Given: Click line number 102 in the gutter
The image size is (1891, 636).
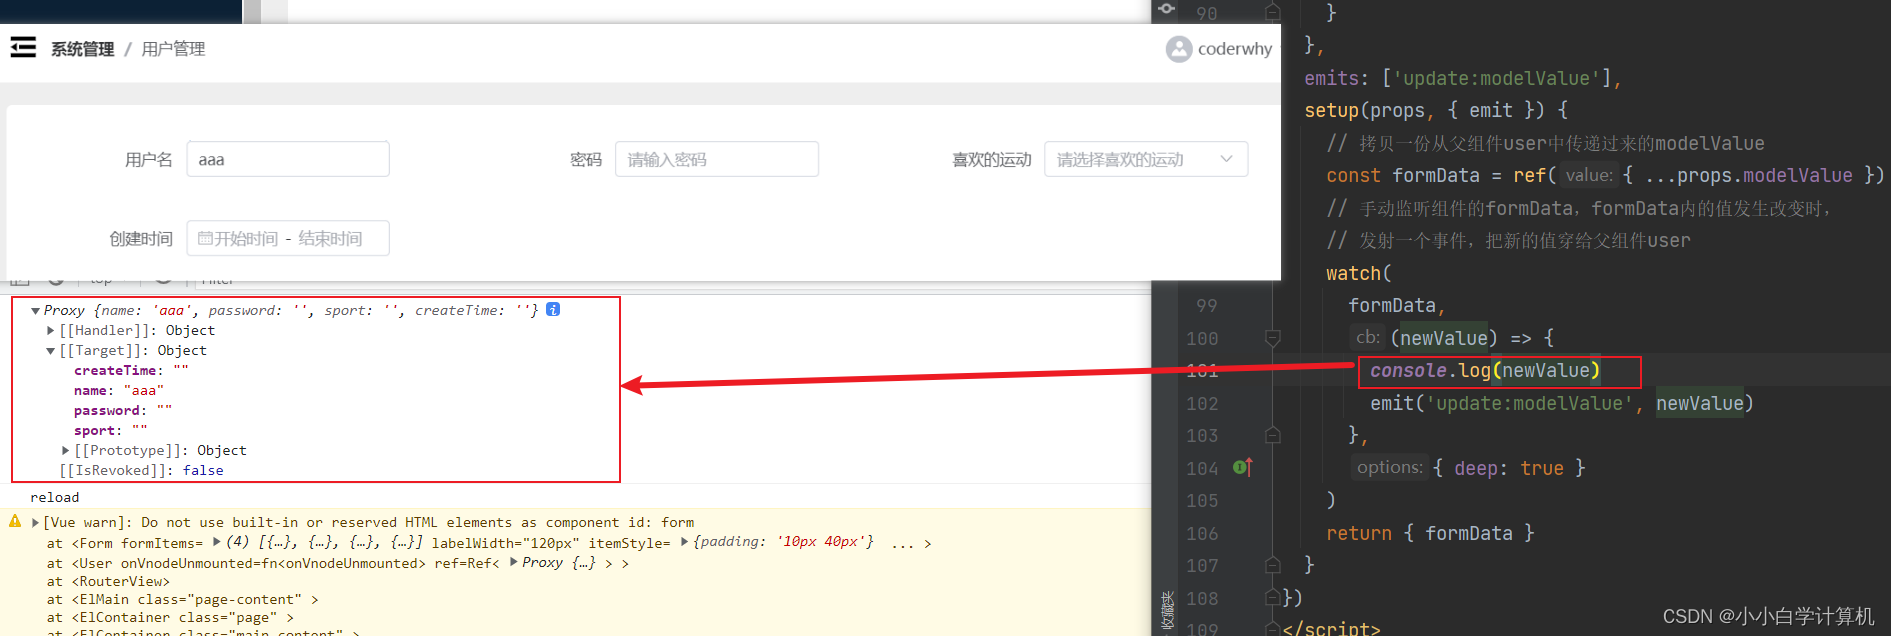Looking at the screenshot, I should 1202,404.
